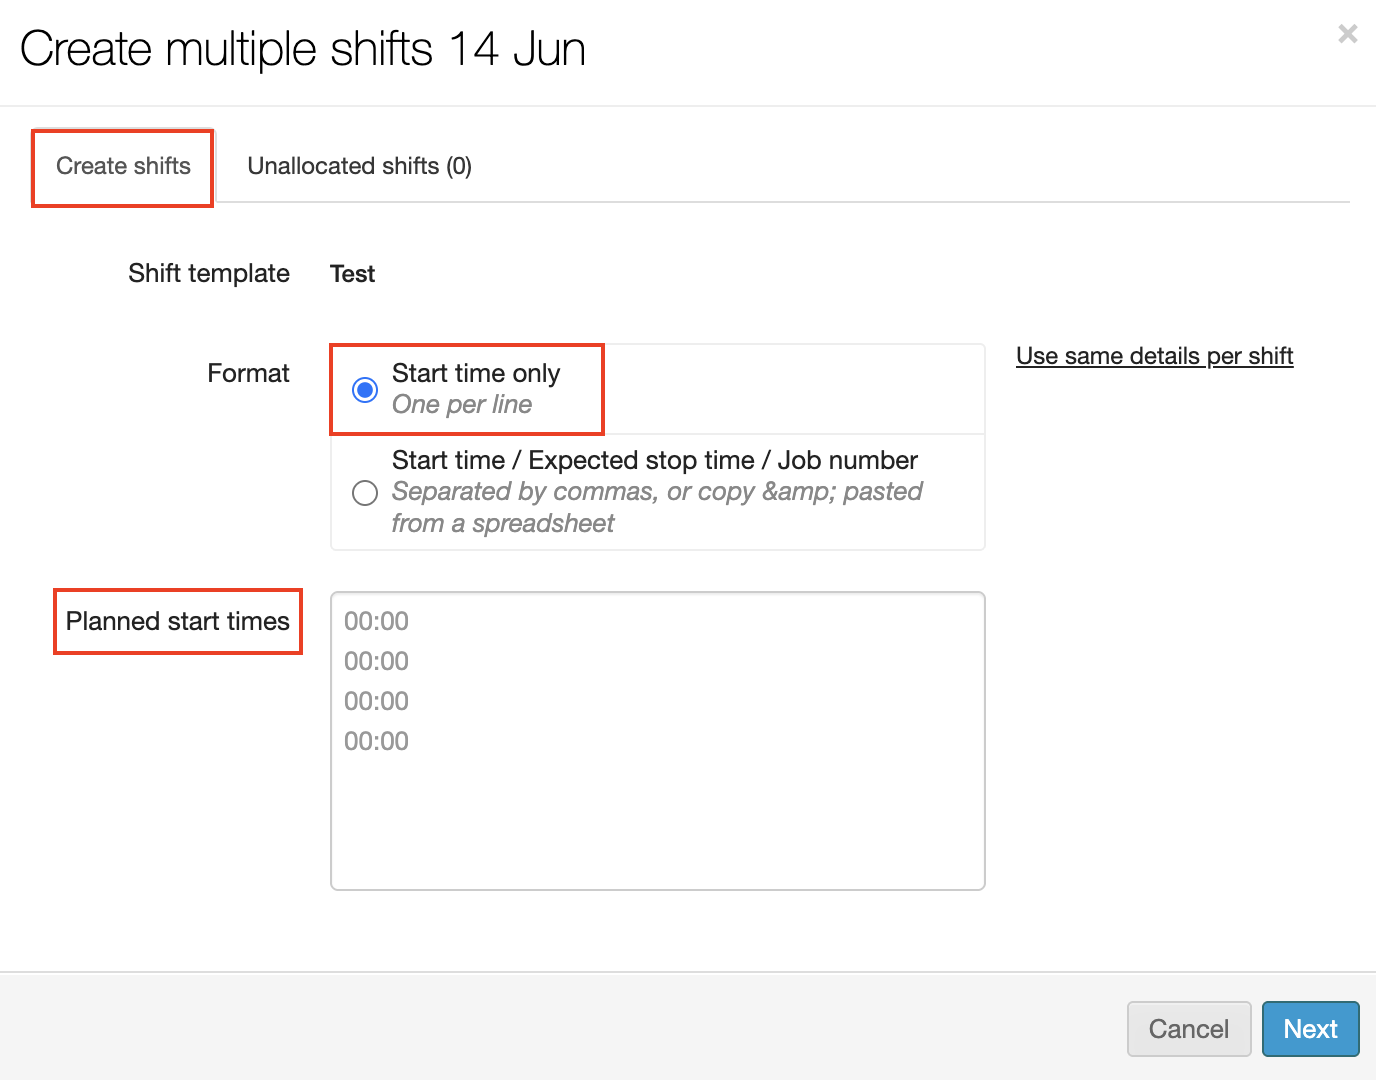This screenshot has height=1080, width=1376.
Task: Click the Planned start times label
Action: [178, 621]
